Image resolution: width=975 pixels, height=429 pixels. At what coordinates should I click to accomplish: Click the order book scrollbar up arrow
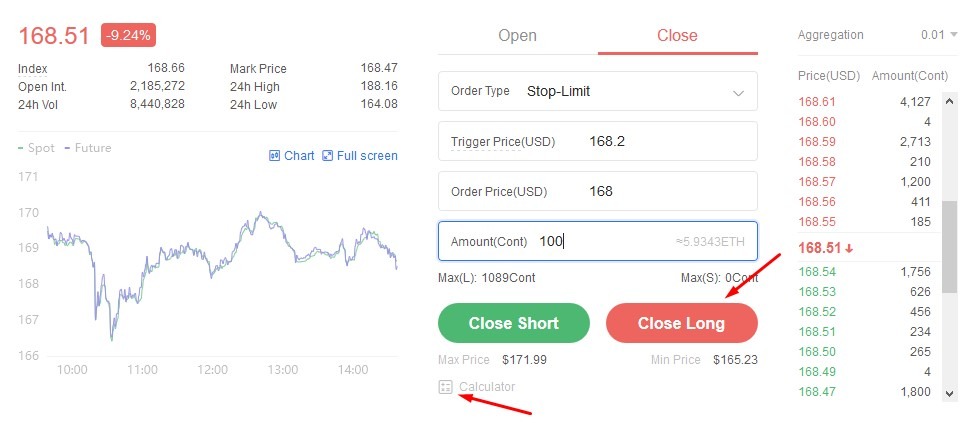coord(950,101)
